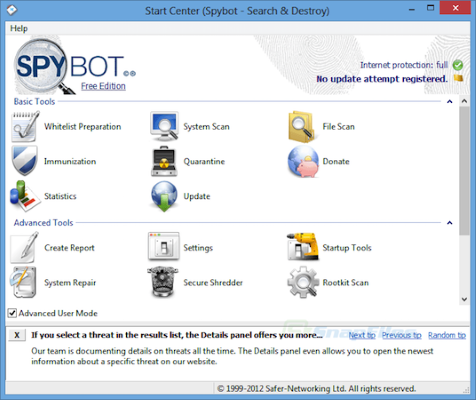Start Rootkit Scan gear icon
Screen dimensions: 476x400
tap(303, 282)
